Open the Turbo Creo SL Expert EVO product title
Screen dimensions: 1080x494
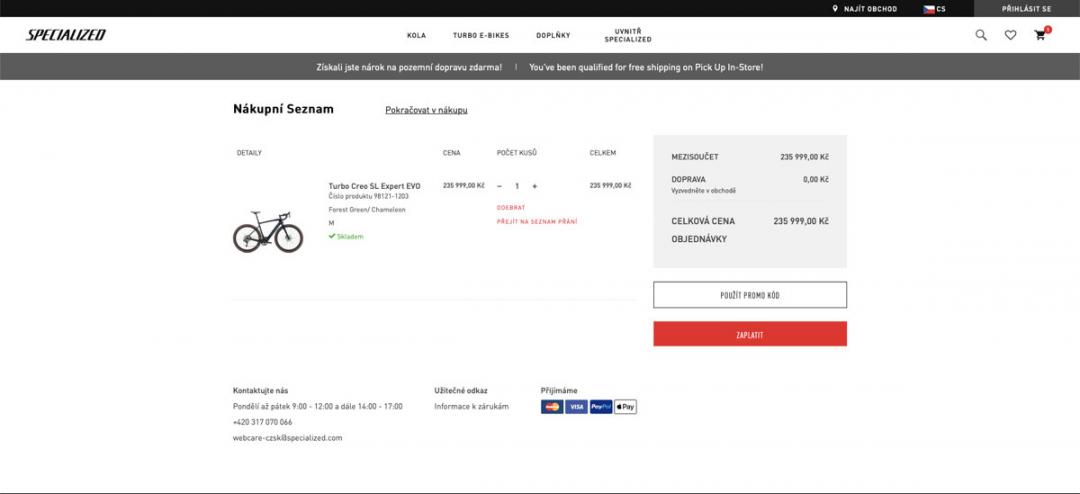[374, 186]
